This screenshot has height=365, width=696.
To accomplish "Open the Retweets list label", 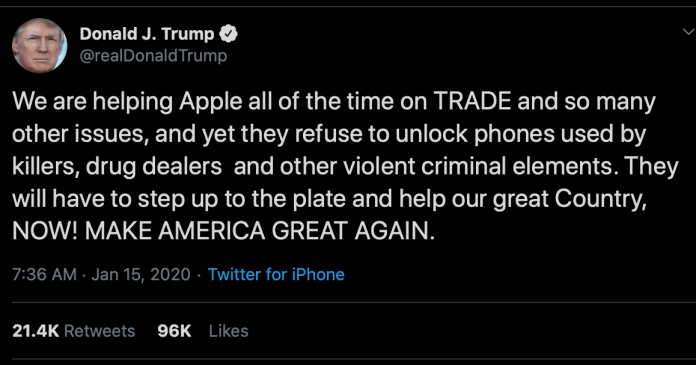I will click(99, 331).
